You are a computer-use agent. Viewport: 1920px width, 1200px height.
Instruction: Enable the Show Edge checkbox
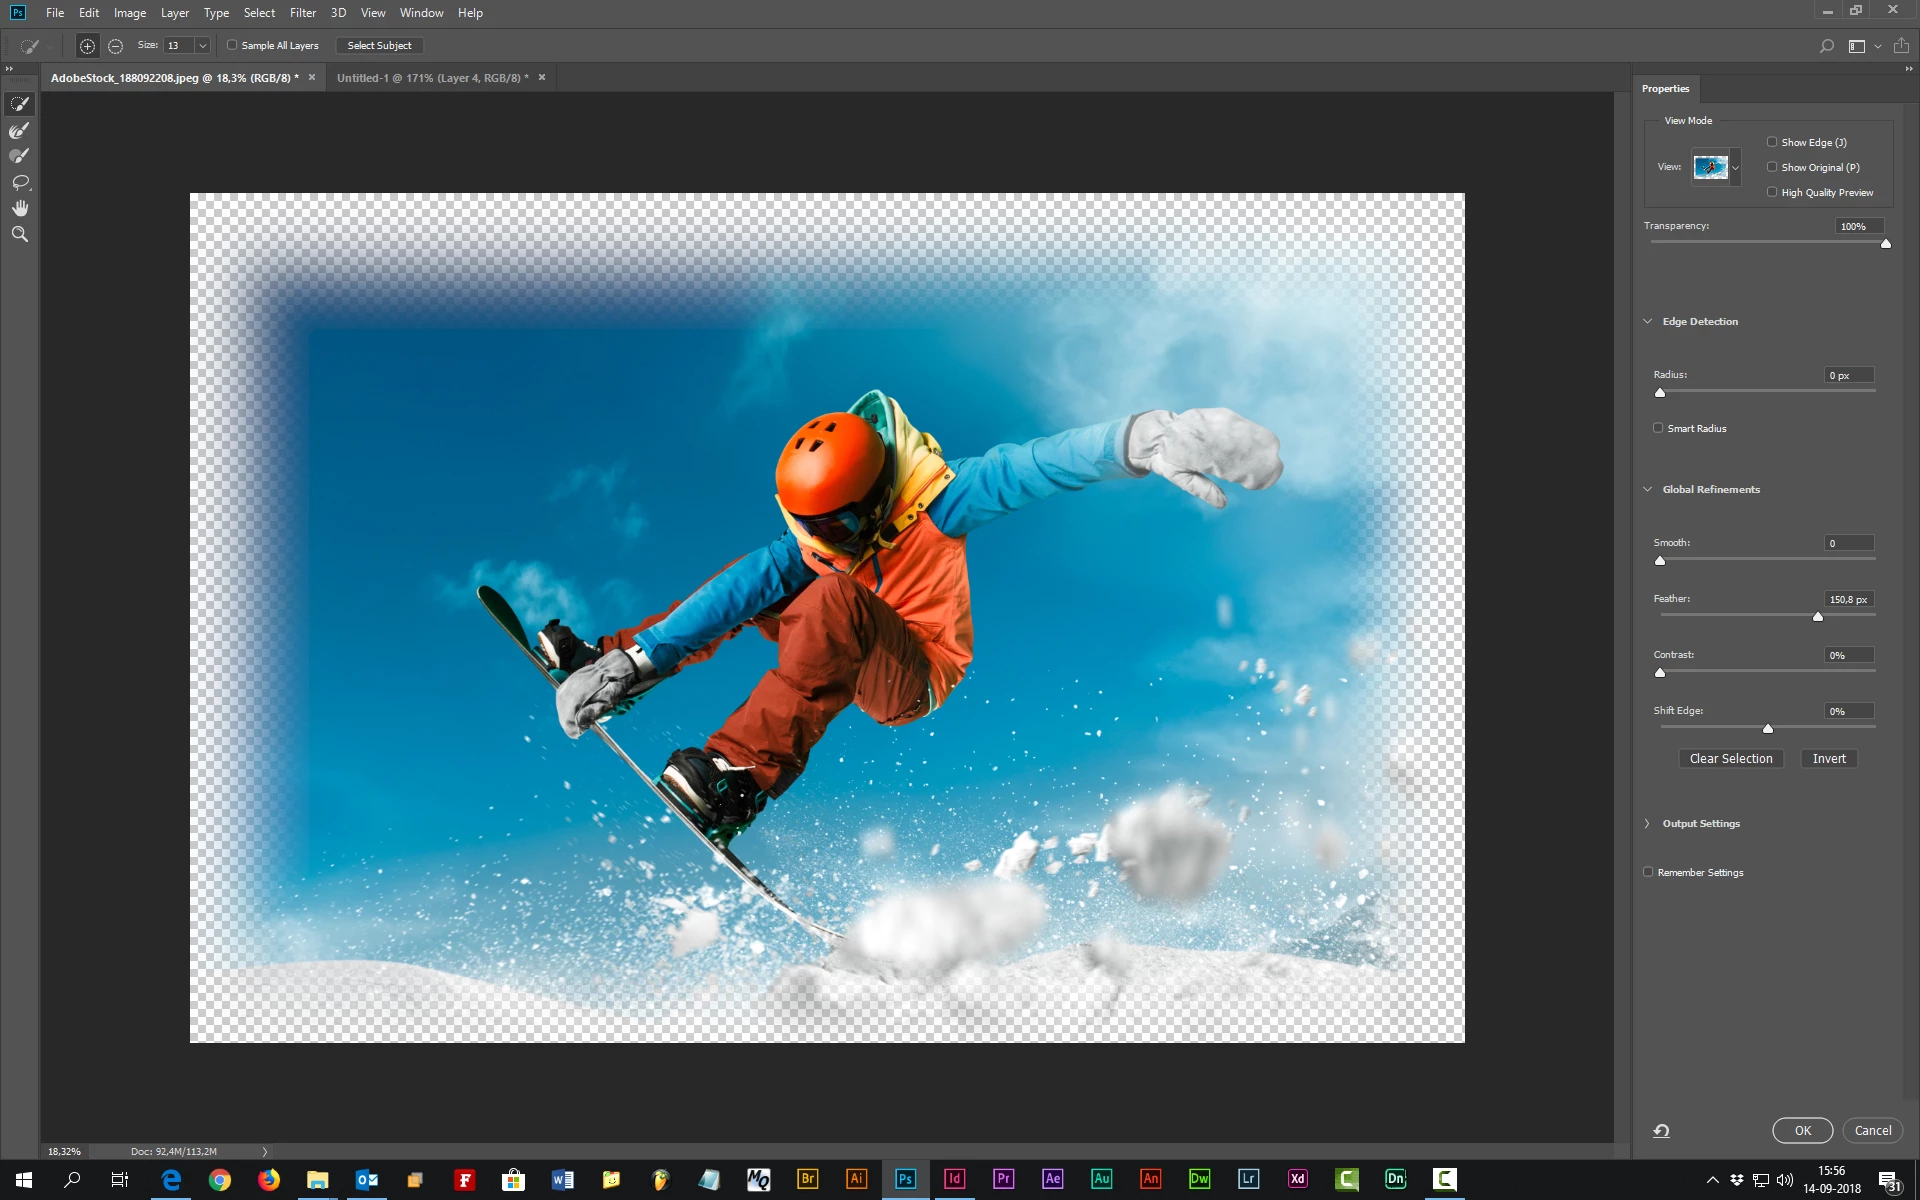pyautogui.click(x=1772, y=142)
